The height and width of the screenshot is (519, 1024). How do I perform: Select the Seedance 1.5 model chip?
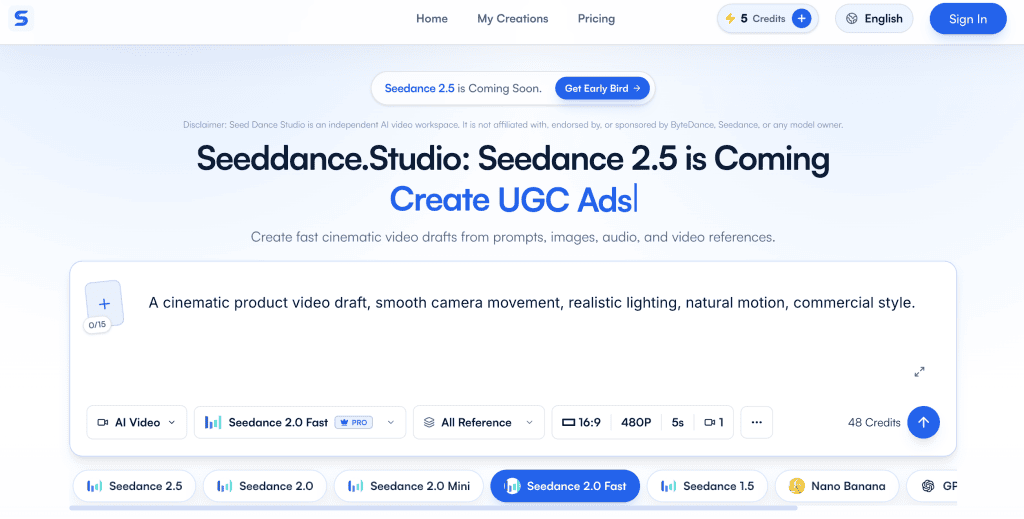[x=707, y=486]
